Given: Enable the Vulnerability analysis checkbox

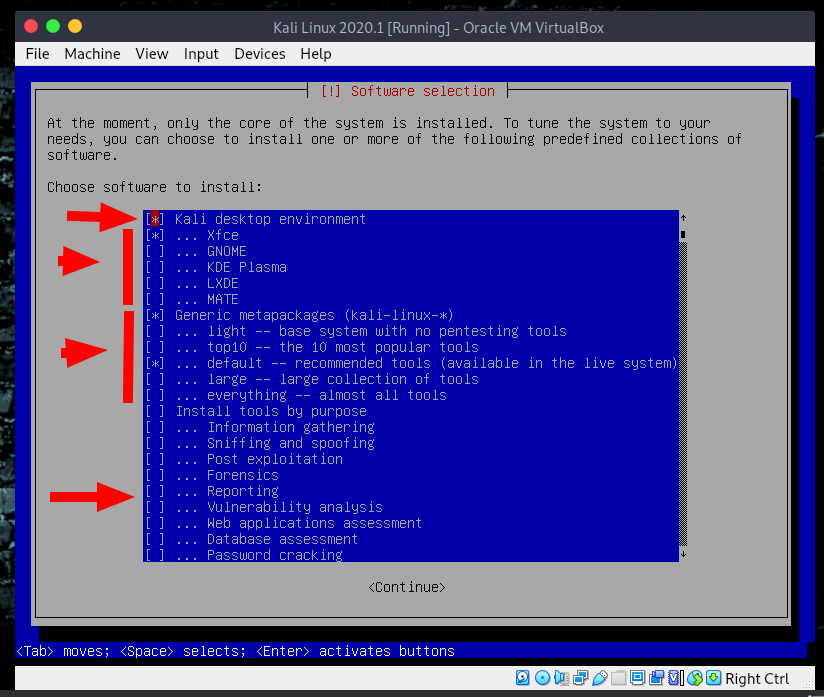Looking at the screenshot, I should click(154, 507).
